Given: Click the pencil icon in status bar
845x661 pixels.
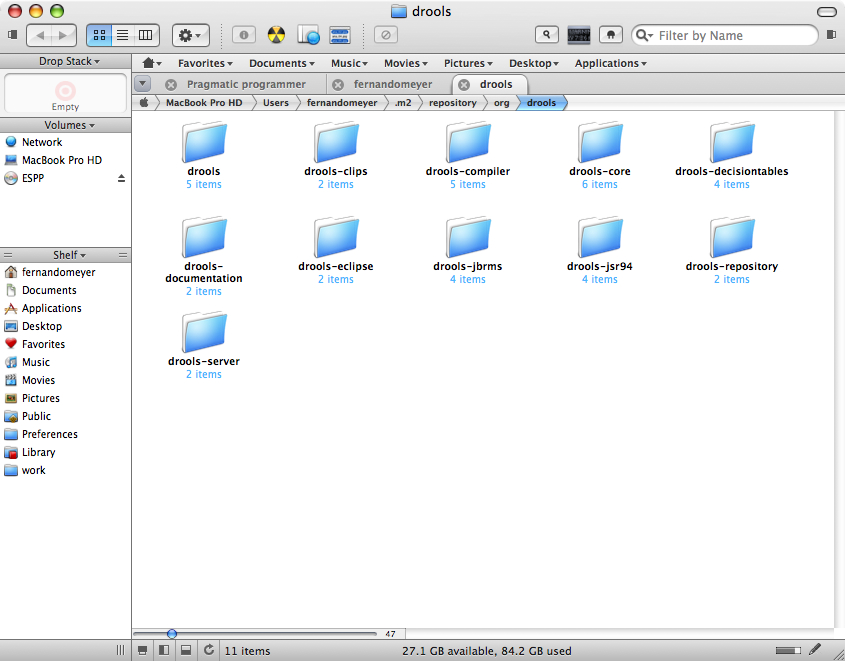Looking at the screenshot, I should (x=815, y=650).
